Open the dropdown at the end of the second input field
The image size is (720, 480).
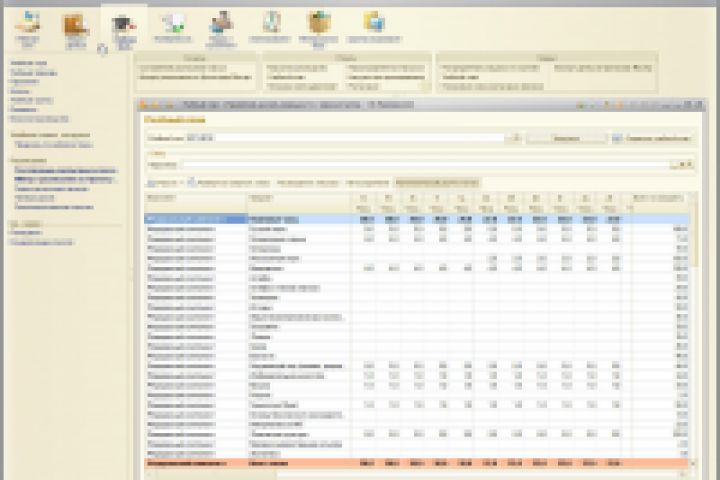681,164
